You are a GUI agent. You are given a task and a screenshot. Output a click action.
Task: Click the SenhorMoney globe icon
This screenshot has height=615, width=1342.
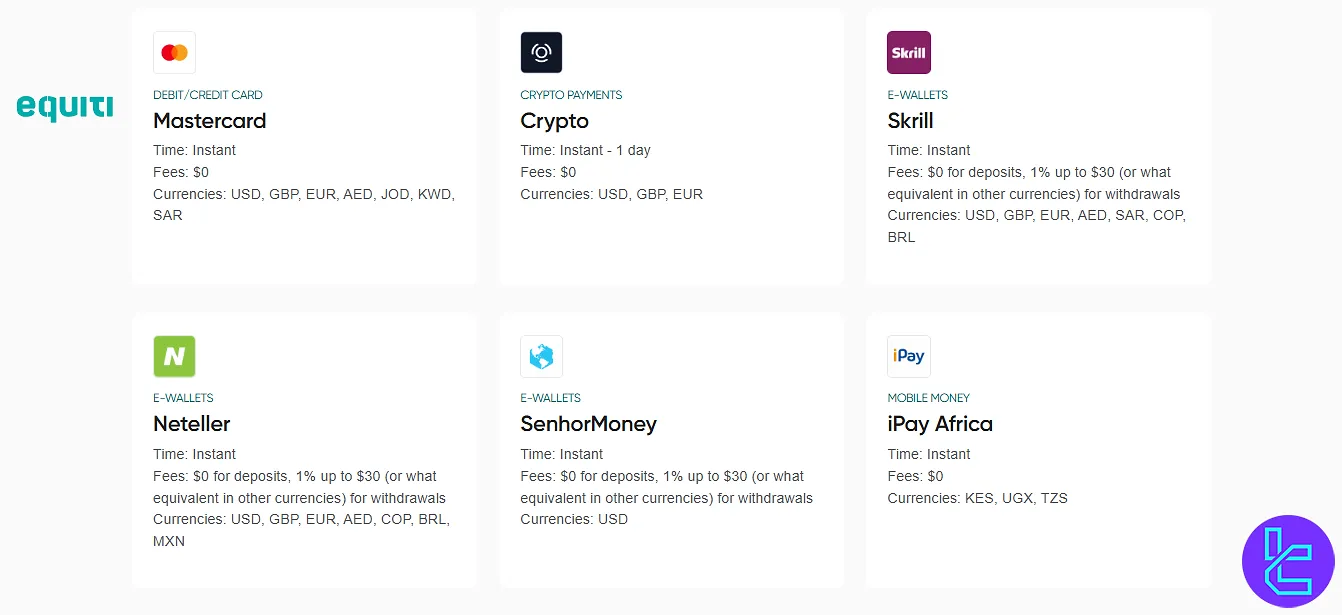click(541, 355)
